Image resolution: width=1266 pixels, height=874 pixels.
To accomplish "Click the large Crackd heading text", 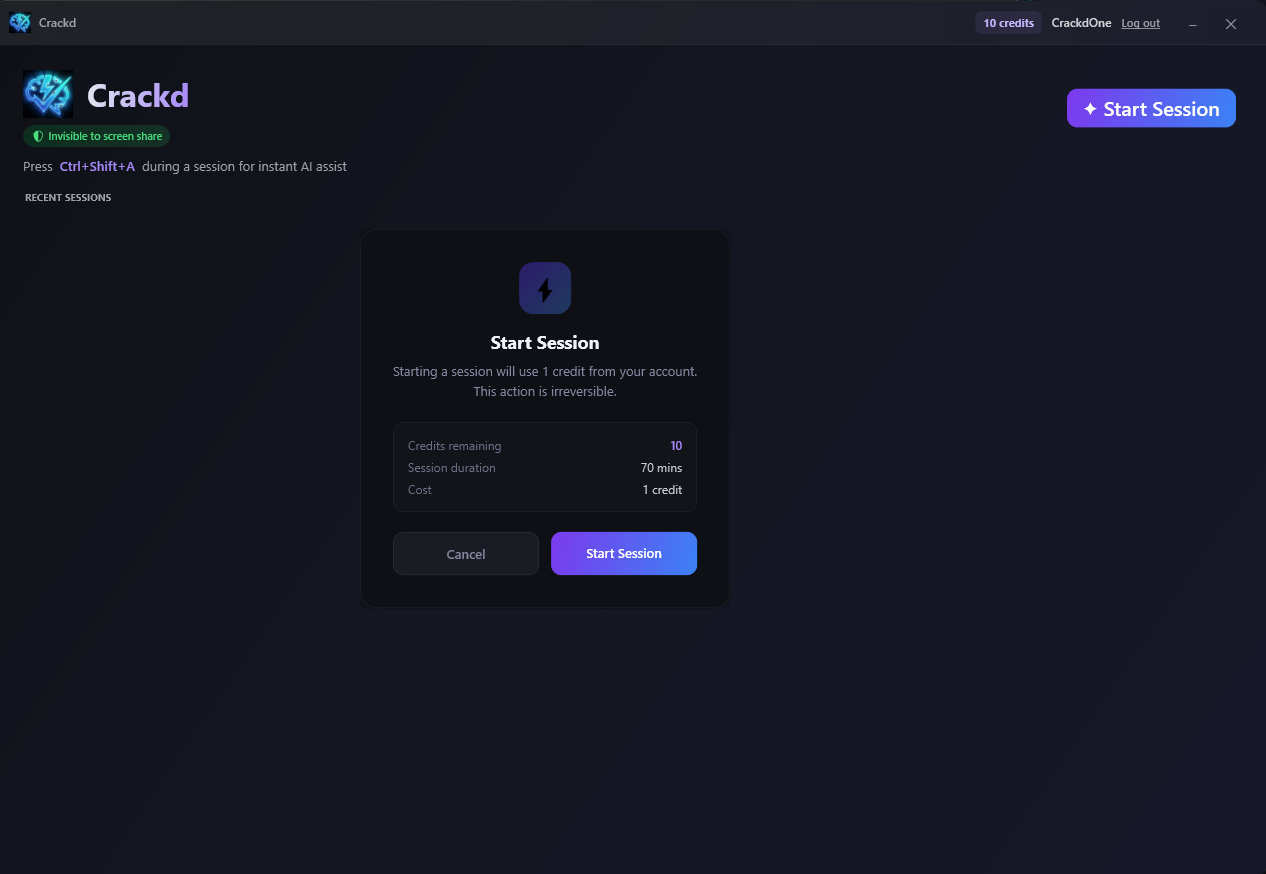I will click(x=138, y=96).
